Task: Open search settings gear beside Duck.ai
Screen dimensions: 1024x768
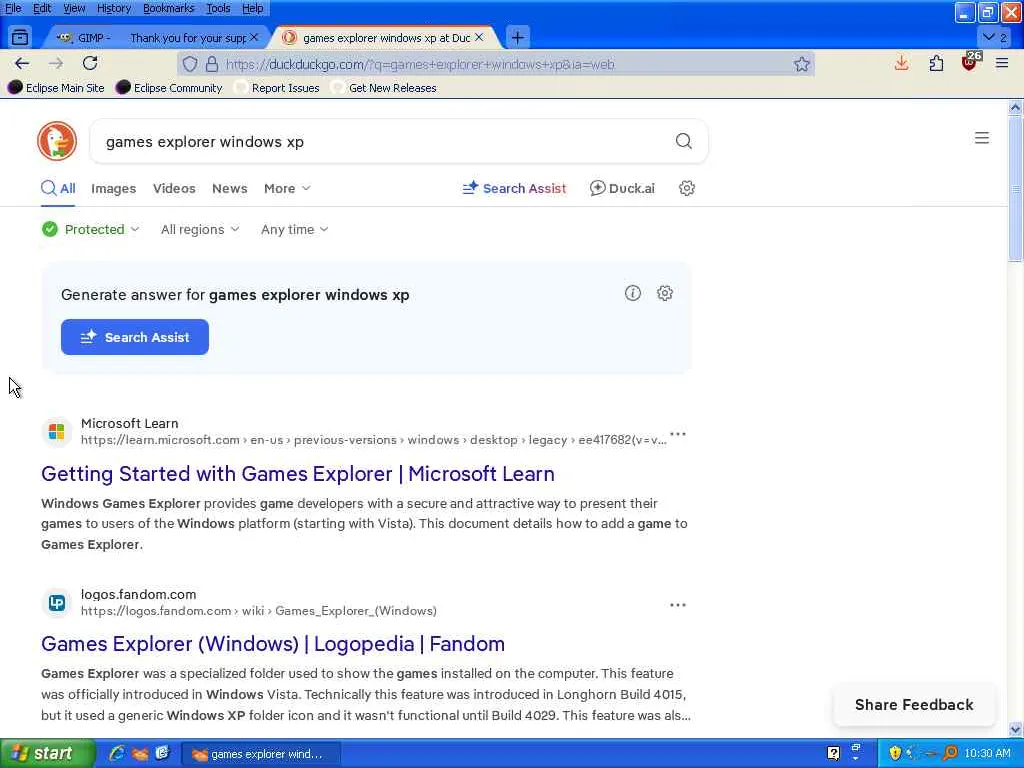Action: coord(686,188)
